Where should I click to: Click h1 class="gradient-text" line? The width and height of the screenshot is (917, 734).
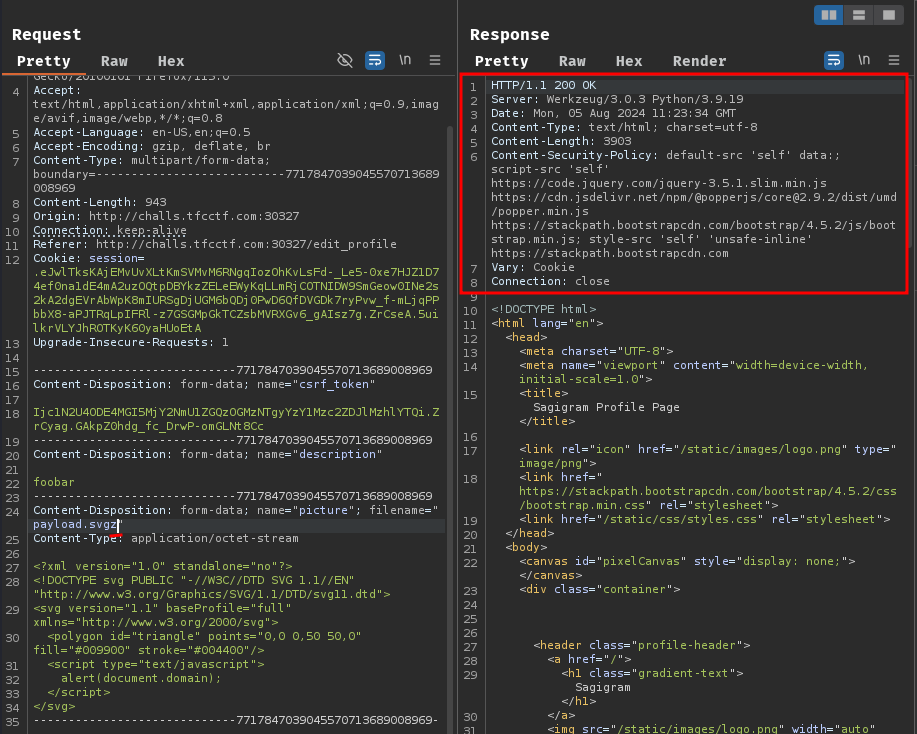(652, 673)
